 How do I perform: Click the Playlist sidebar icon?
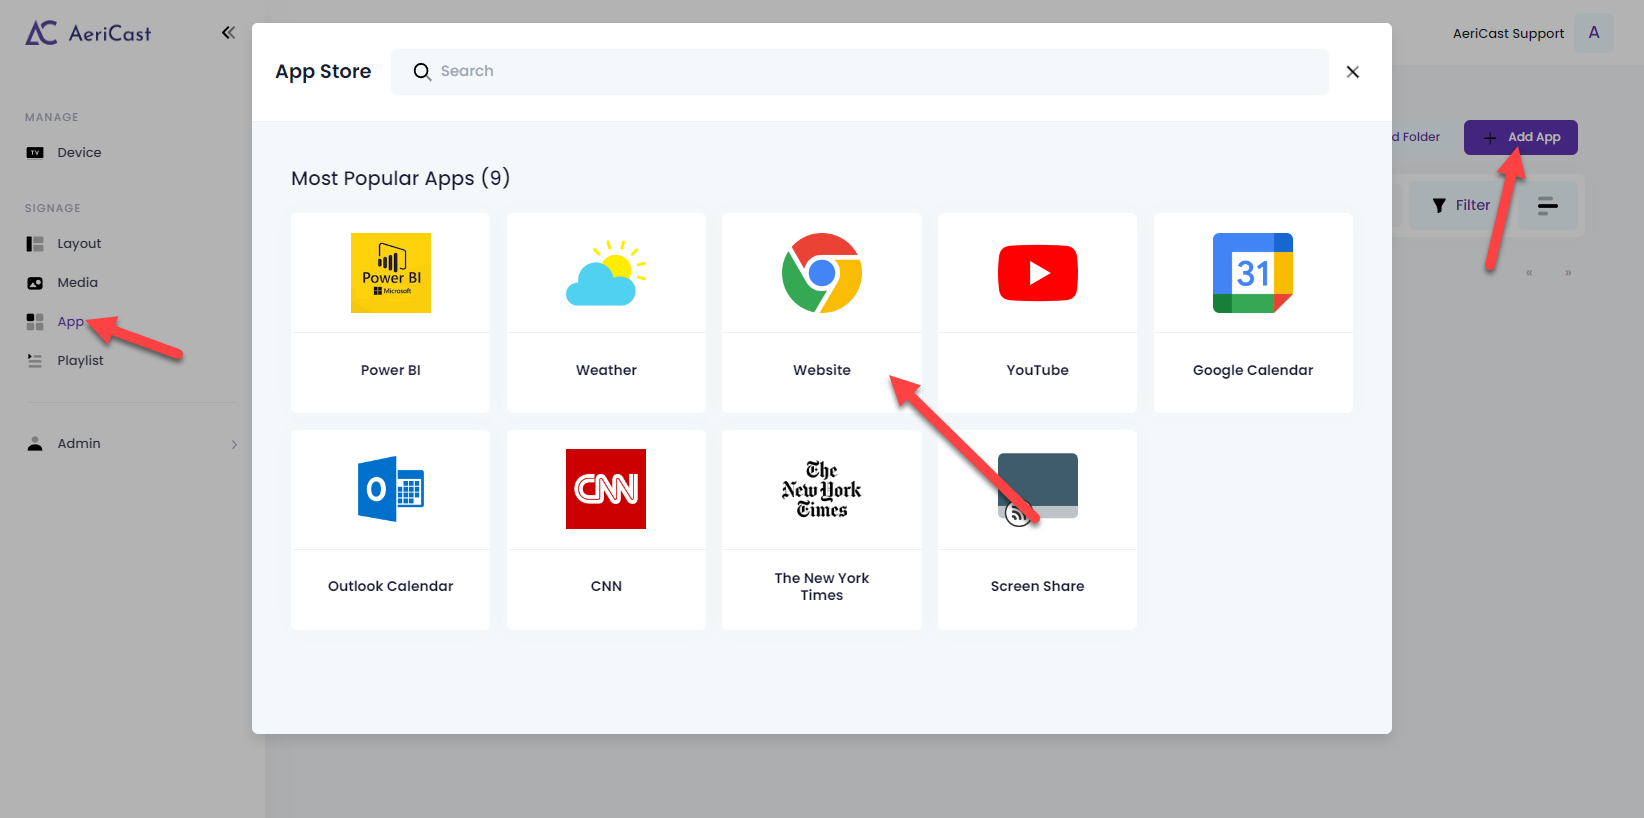pyautogui.click(x=35, y=361)
